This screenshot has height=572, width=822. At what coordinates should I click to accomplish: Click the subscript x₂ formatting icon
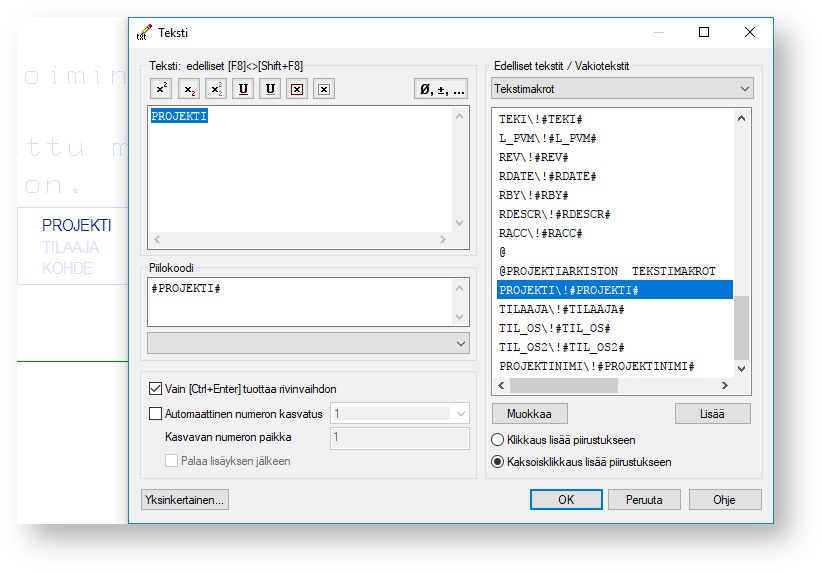[188, 89]
